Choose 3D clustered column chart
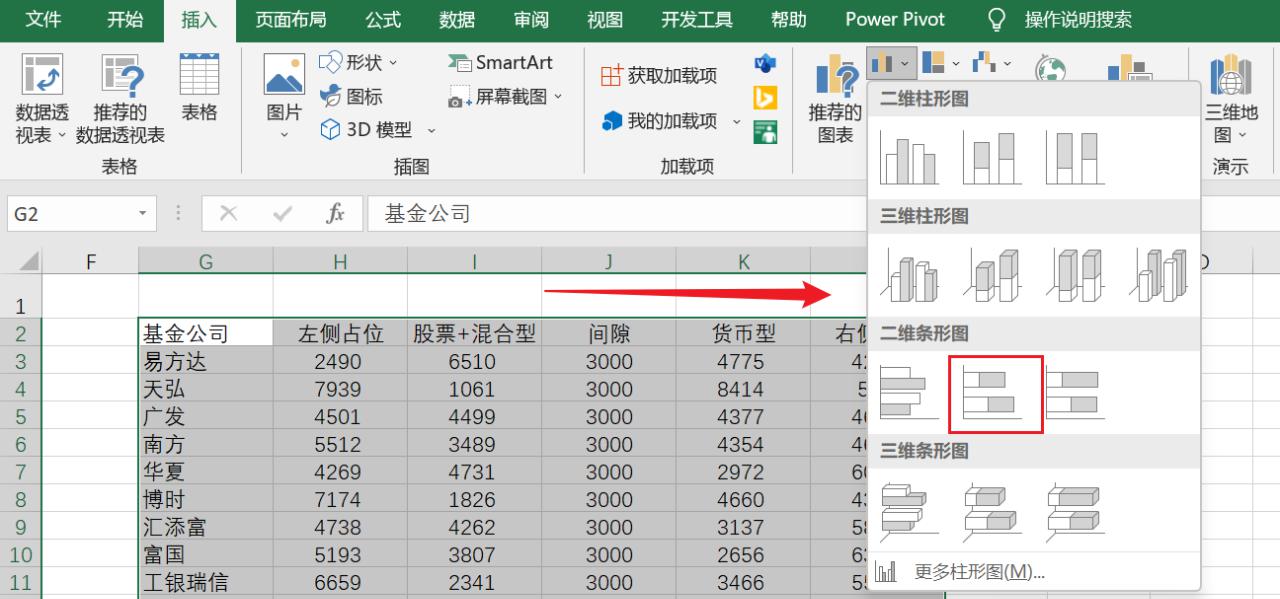 [x=909, y=274]
